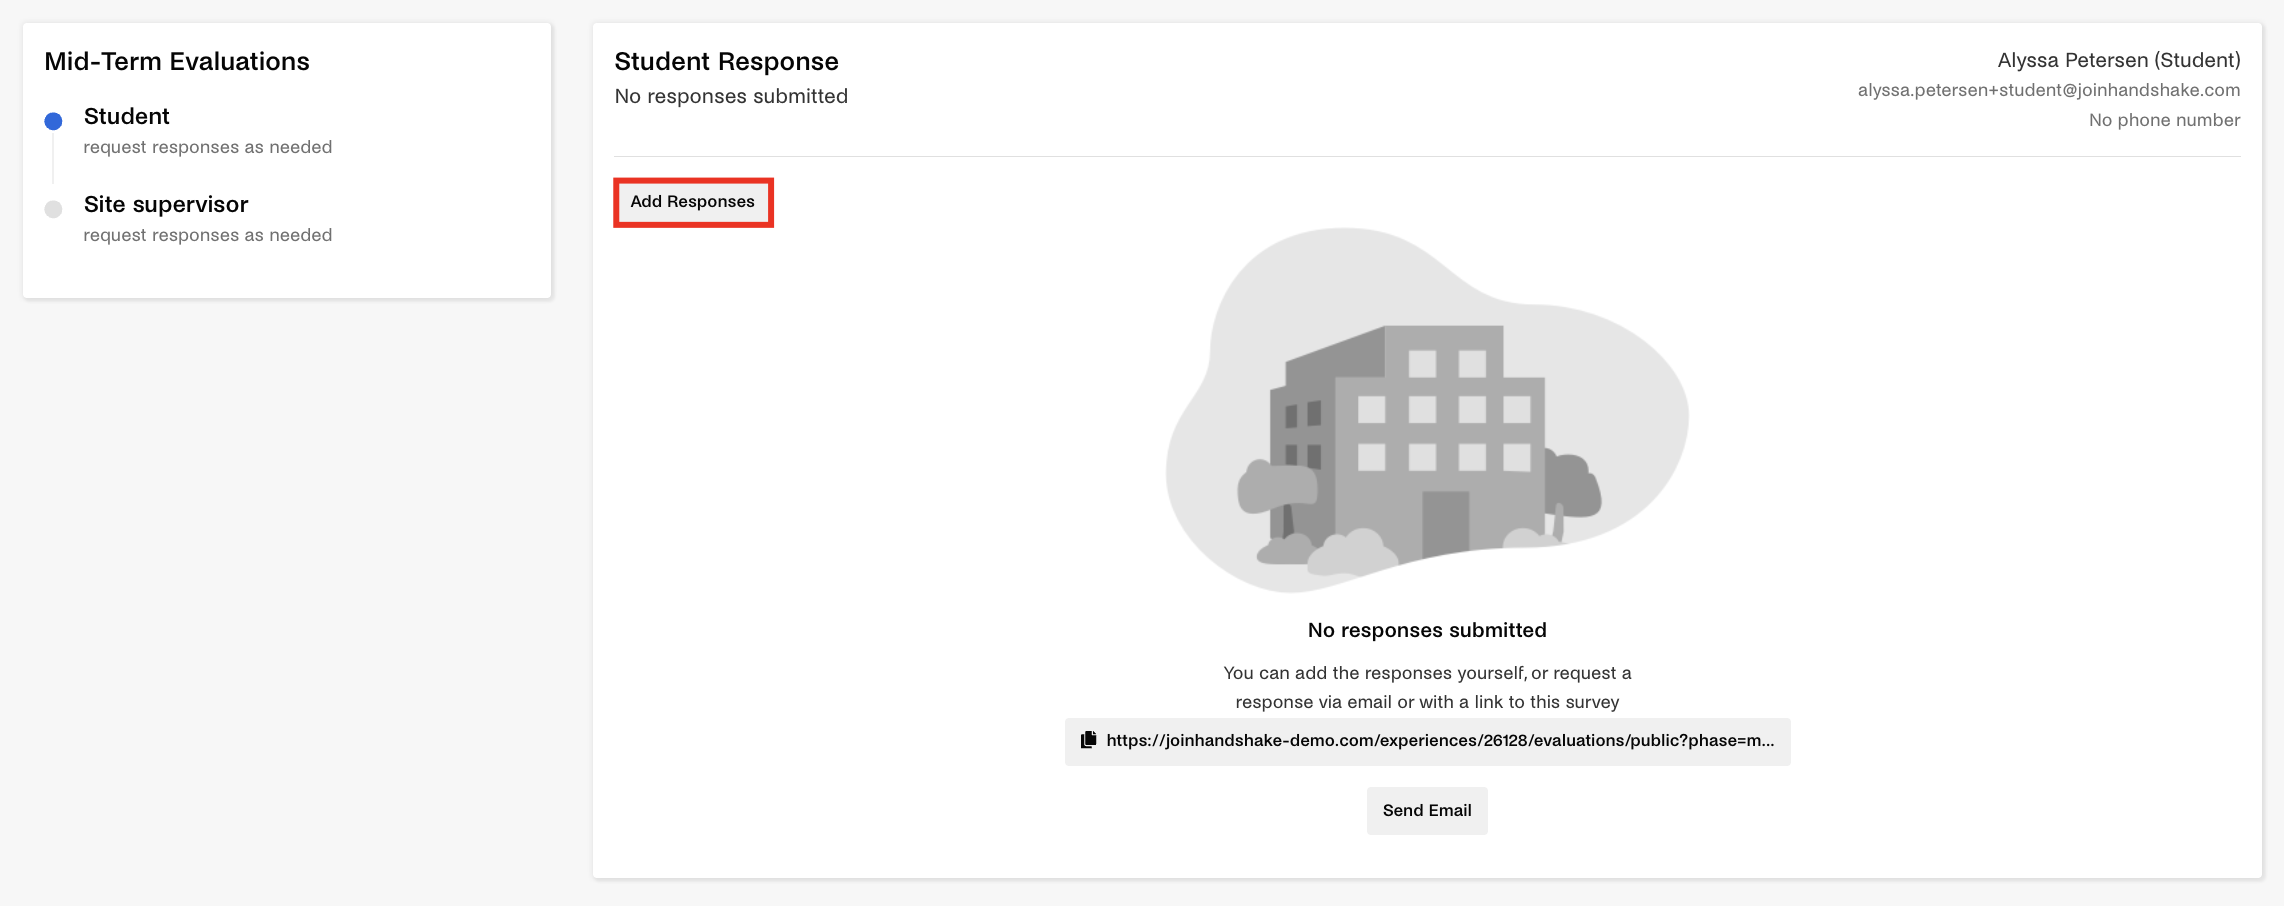Click 'request responses as needed' under Student
Image resolution: width=2284 pixels, height=906 pixels.
208,147
